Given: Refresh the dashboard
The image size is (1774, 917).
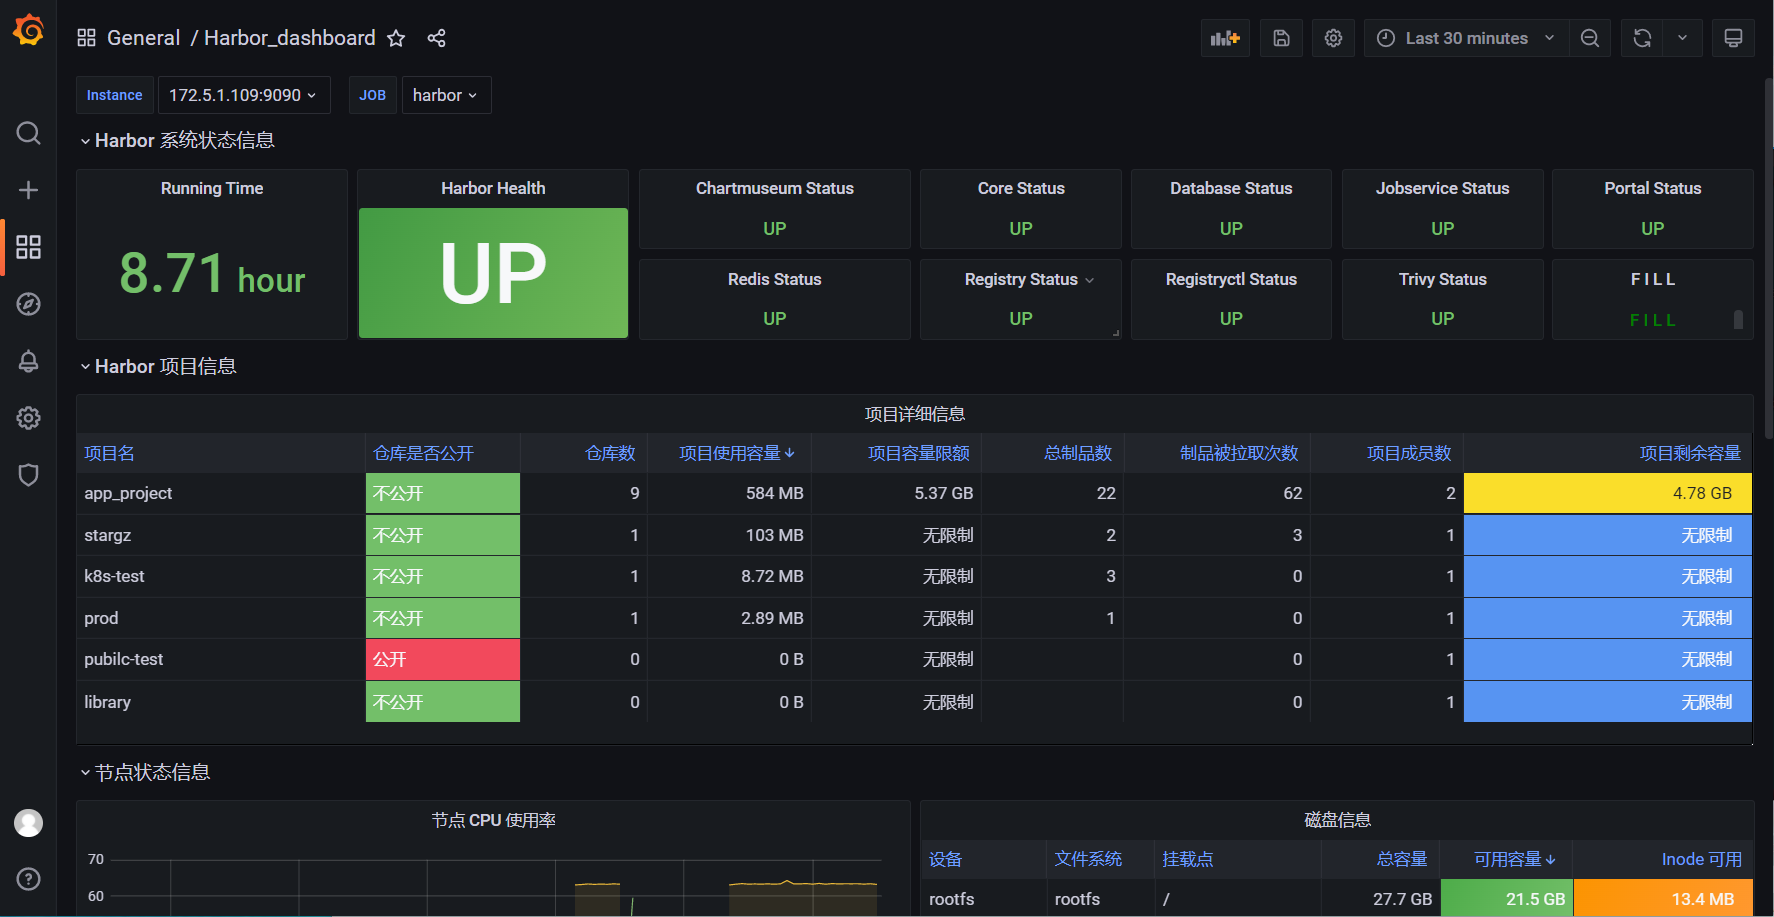Looking at the screenshot, I should (1642, 38).
